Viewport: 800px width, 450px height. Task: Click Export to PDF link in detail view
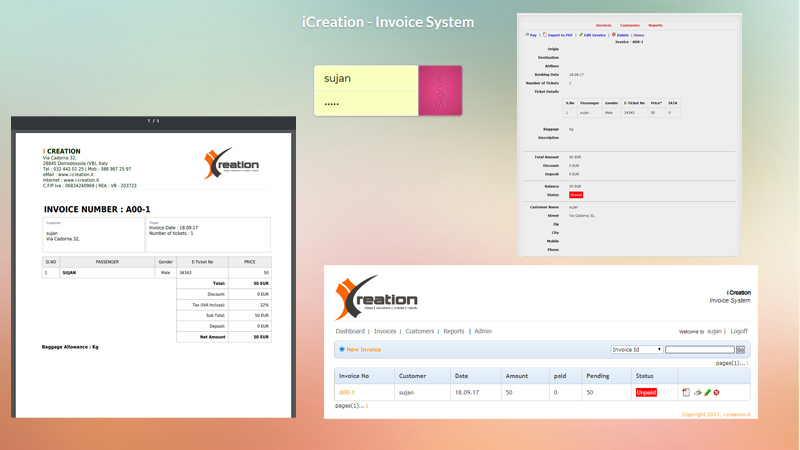coord(559,35)
